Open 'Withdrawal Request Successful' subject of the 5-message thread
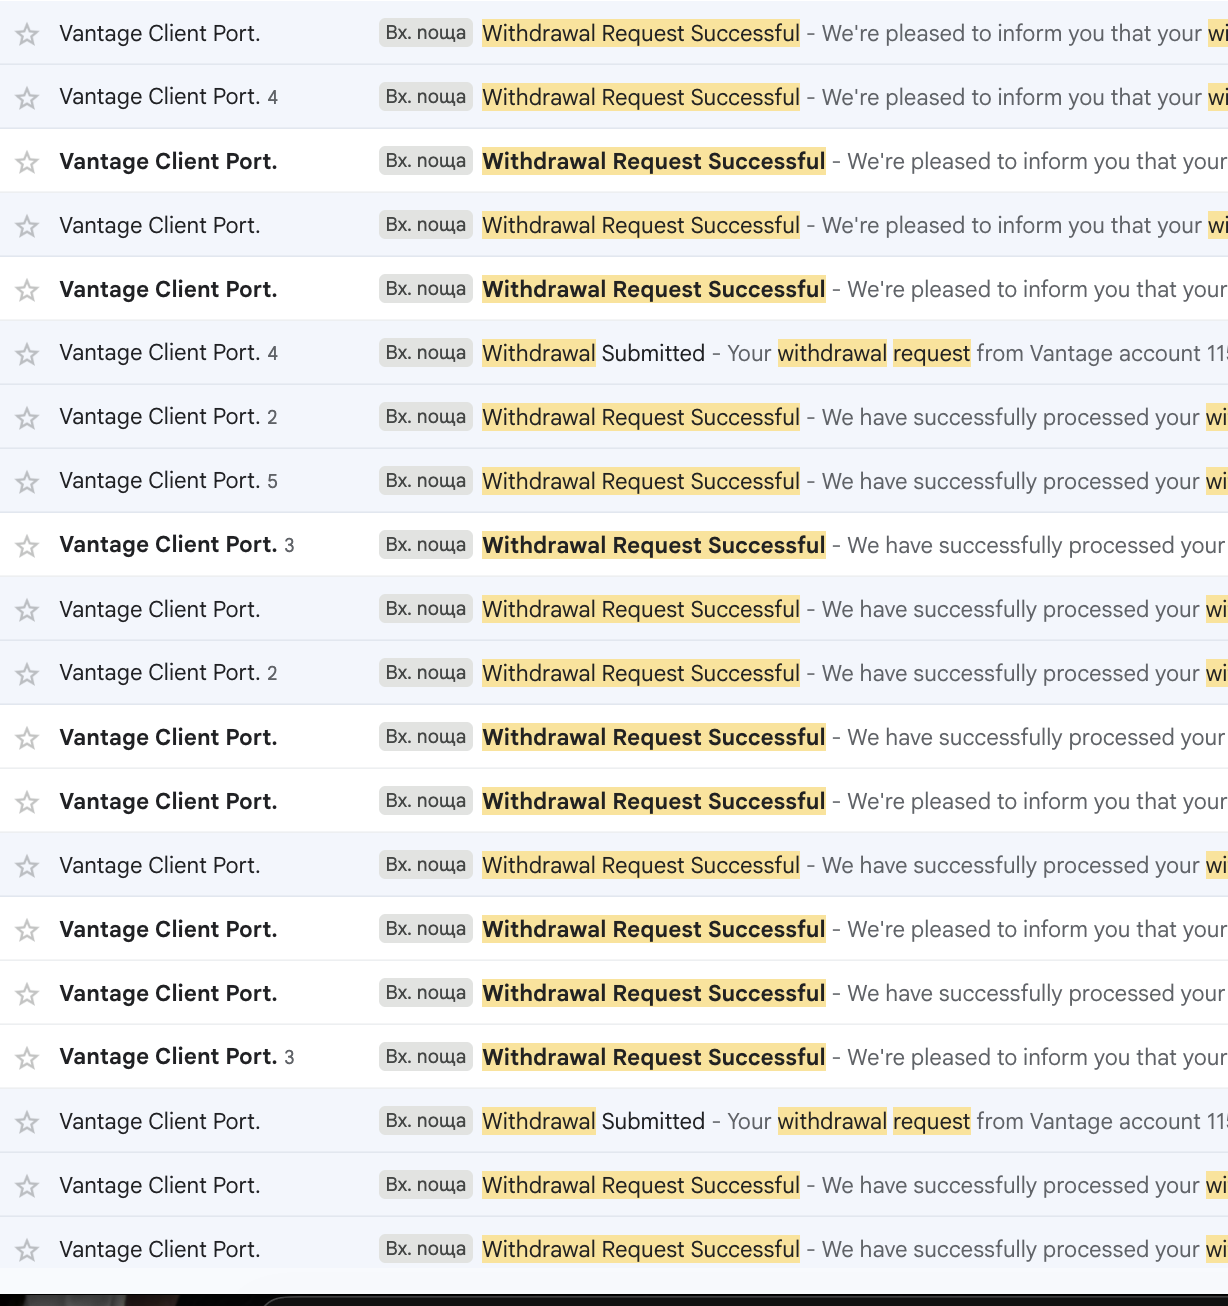The height and width of the screenshot is (1306, 1228). pyautogui.click(x=641, y=481)
